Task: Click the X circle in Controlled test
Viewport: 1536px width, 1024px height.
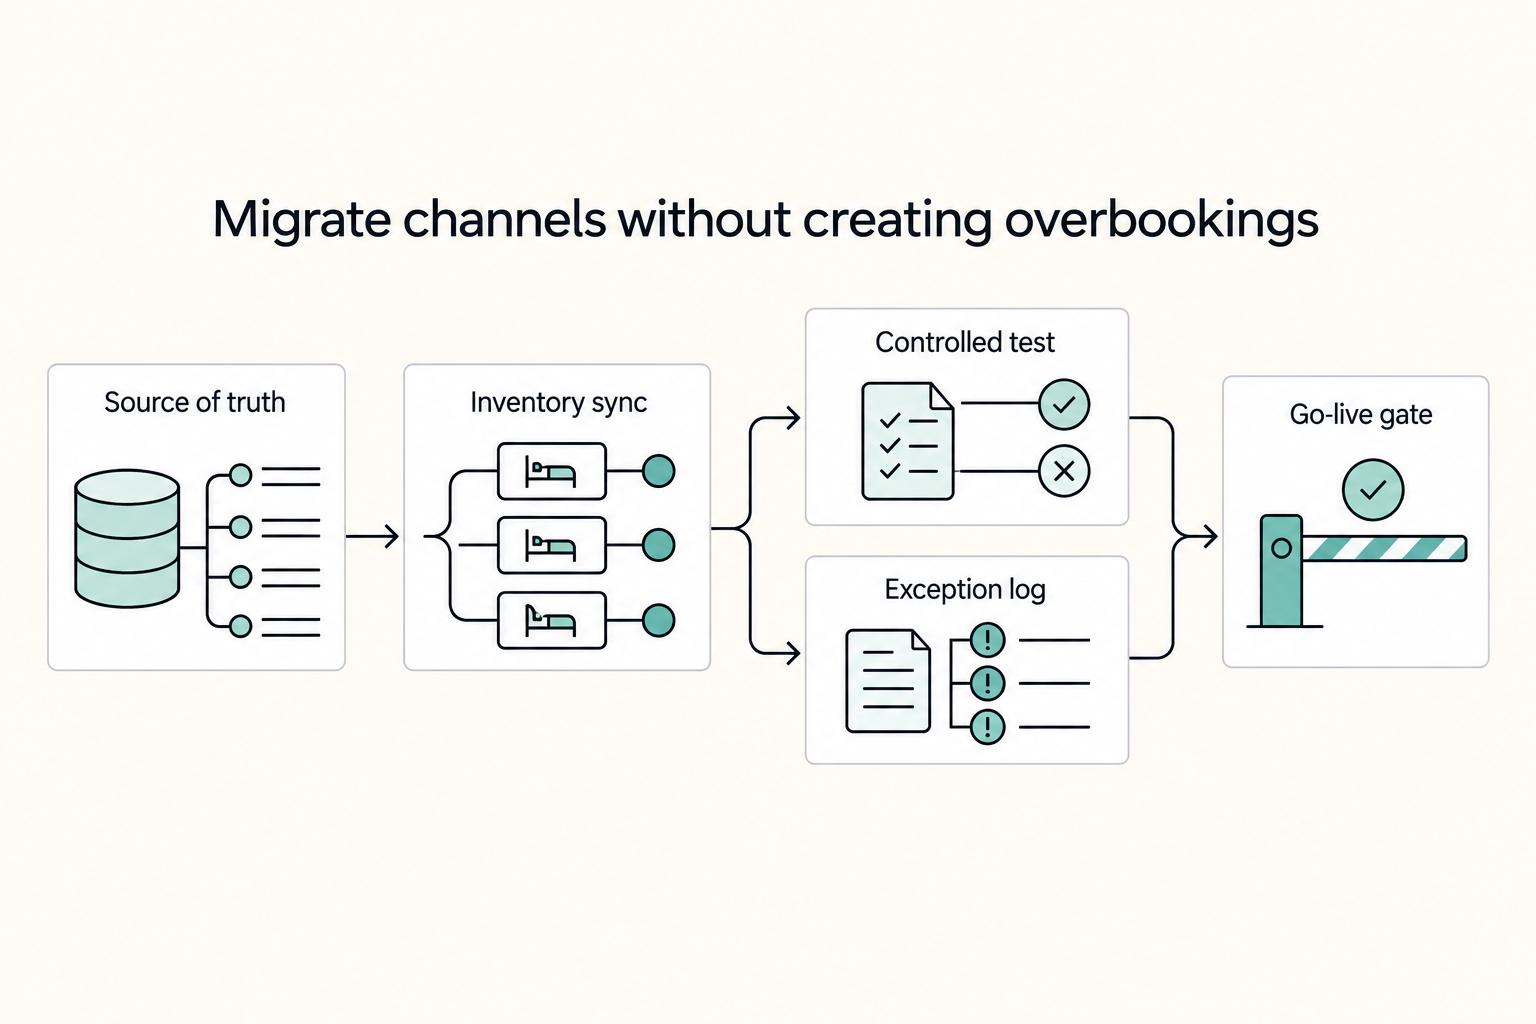Action: click(x=1064, y=471)
